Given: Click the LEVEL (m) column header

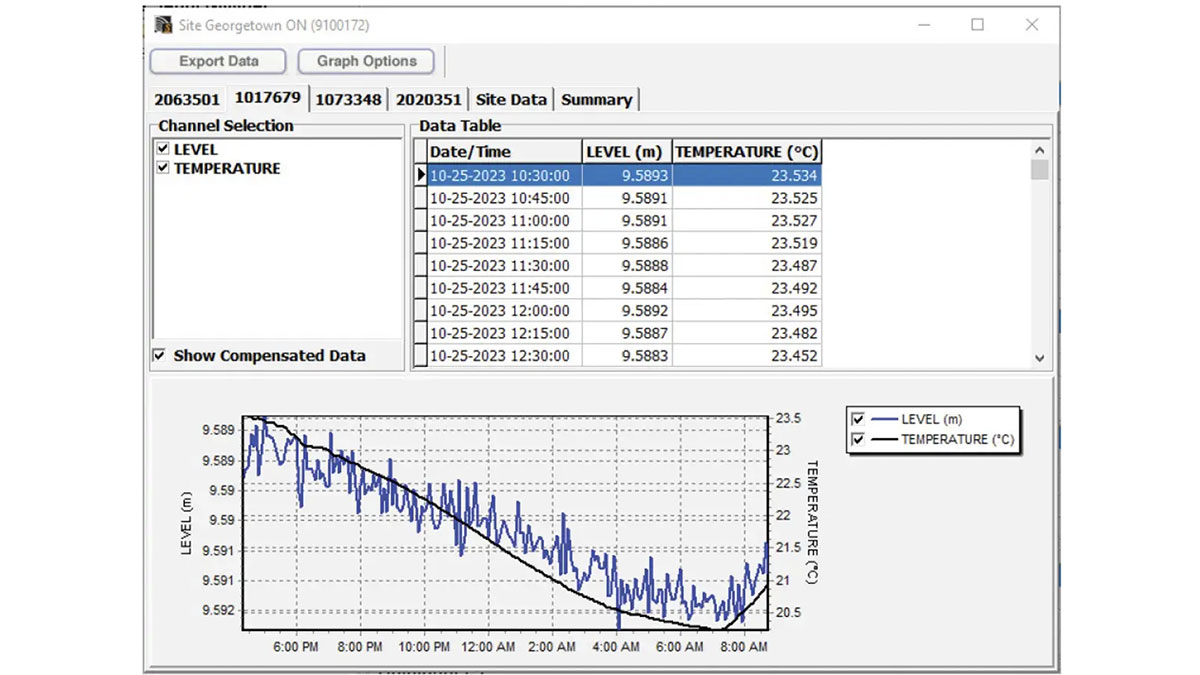Looking at the screenshot, I should 627,152.
